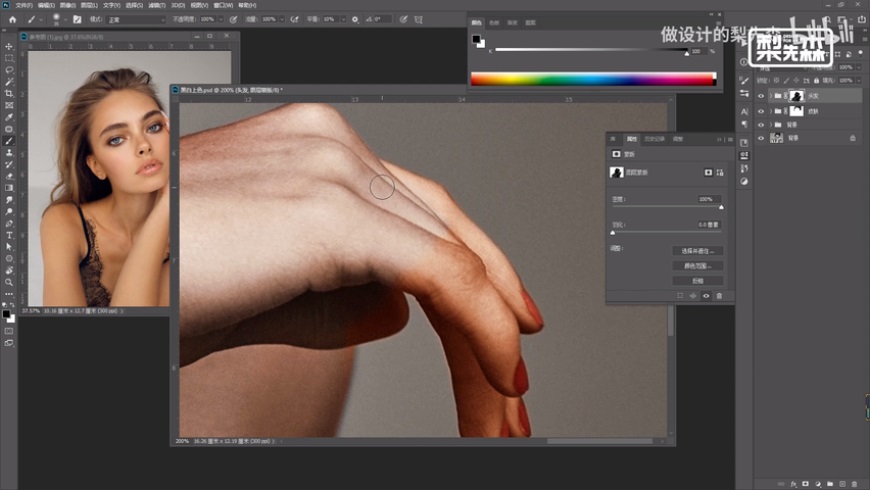Open the 文件 (File) menu
Screen dimensions: 870x490
(x=23, y=4)
